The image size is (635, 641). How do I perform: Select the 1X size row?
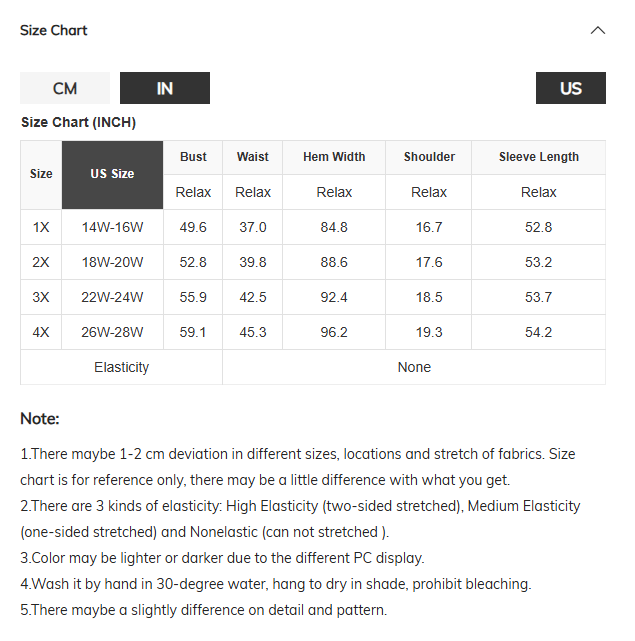(x=313, y=227)
